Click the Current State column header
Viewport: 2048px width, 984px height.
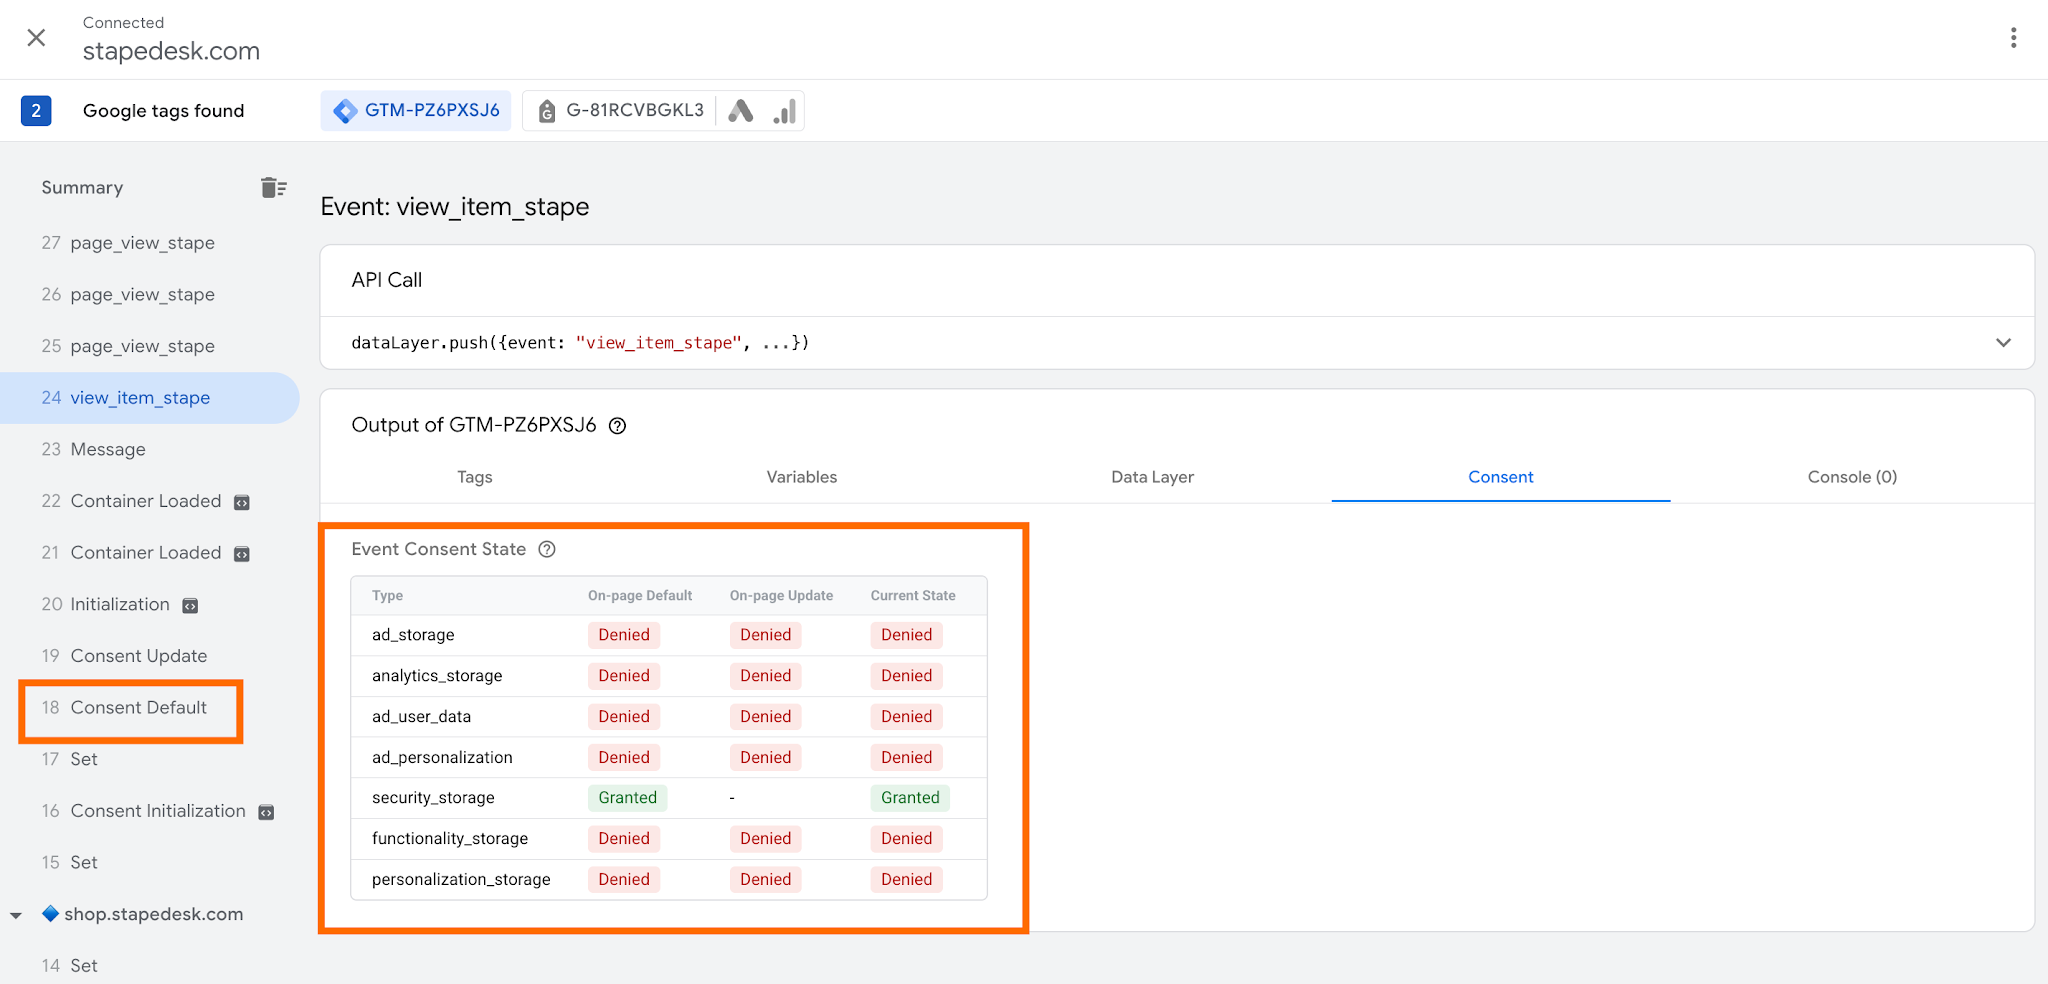(x=913, y=596)
